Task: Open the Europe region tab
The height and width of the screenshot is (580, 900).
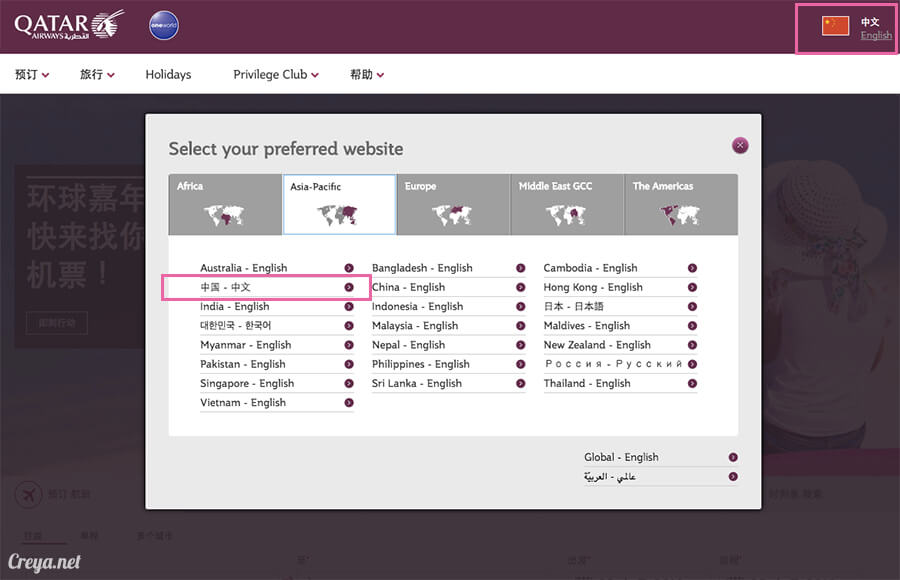Action: coord(453,204)
